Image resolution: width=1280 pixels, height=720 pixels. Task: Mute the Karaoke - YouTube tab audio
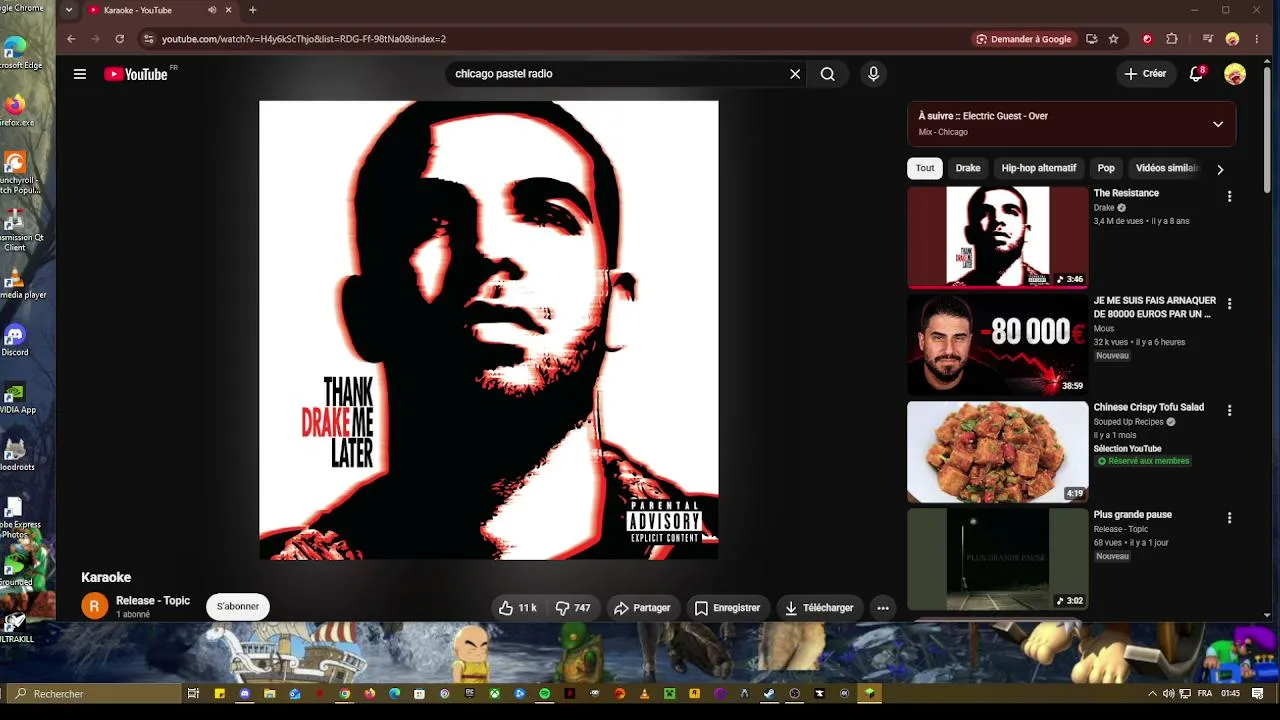pyautogui.click(x=212, y=10)
